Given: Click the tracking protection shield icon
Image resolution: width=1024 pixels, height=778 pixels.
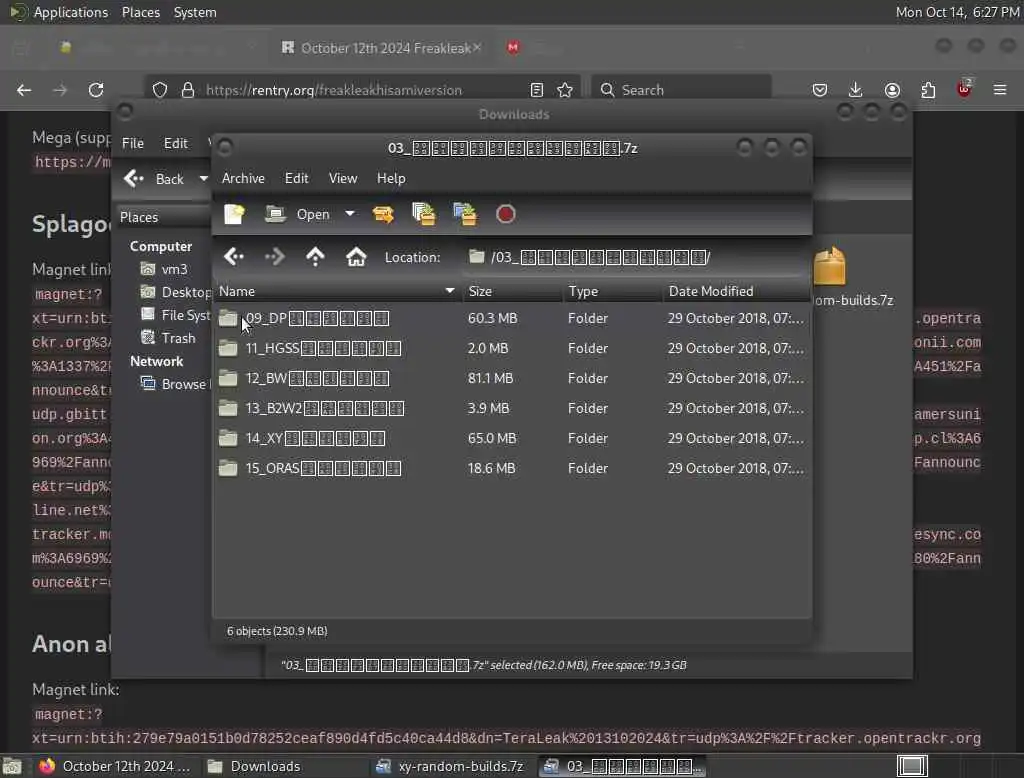Looking at the screenshot, I should point(160,90).
